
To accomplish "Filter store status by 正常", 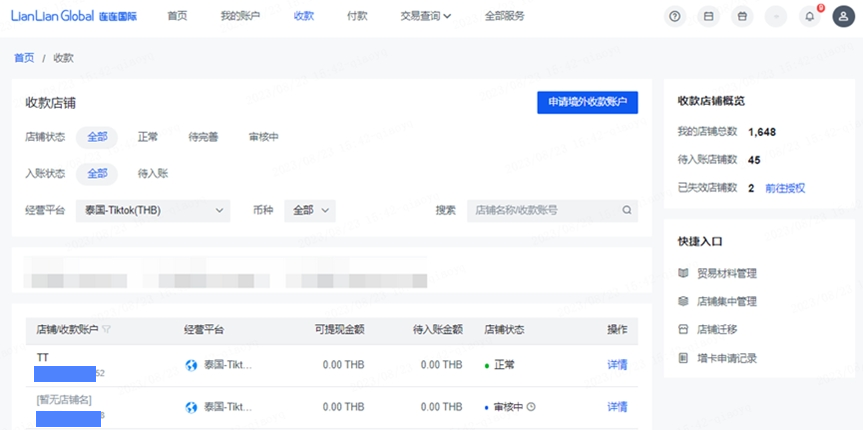I will pyautogui.click(x=148, y=138).
